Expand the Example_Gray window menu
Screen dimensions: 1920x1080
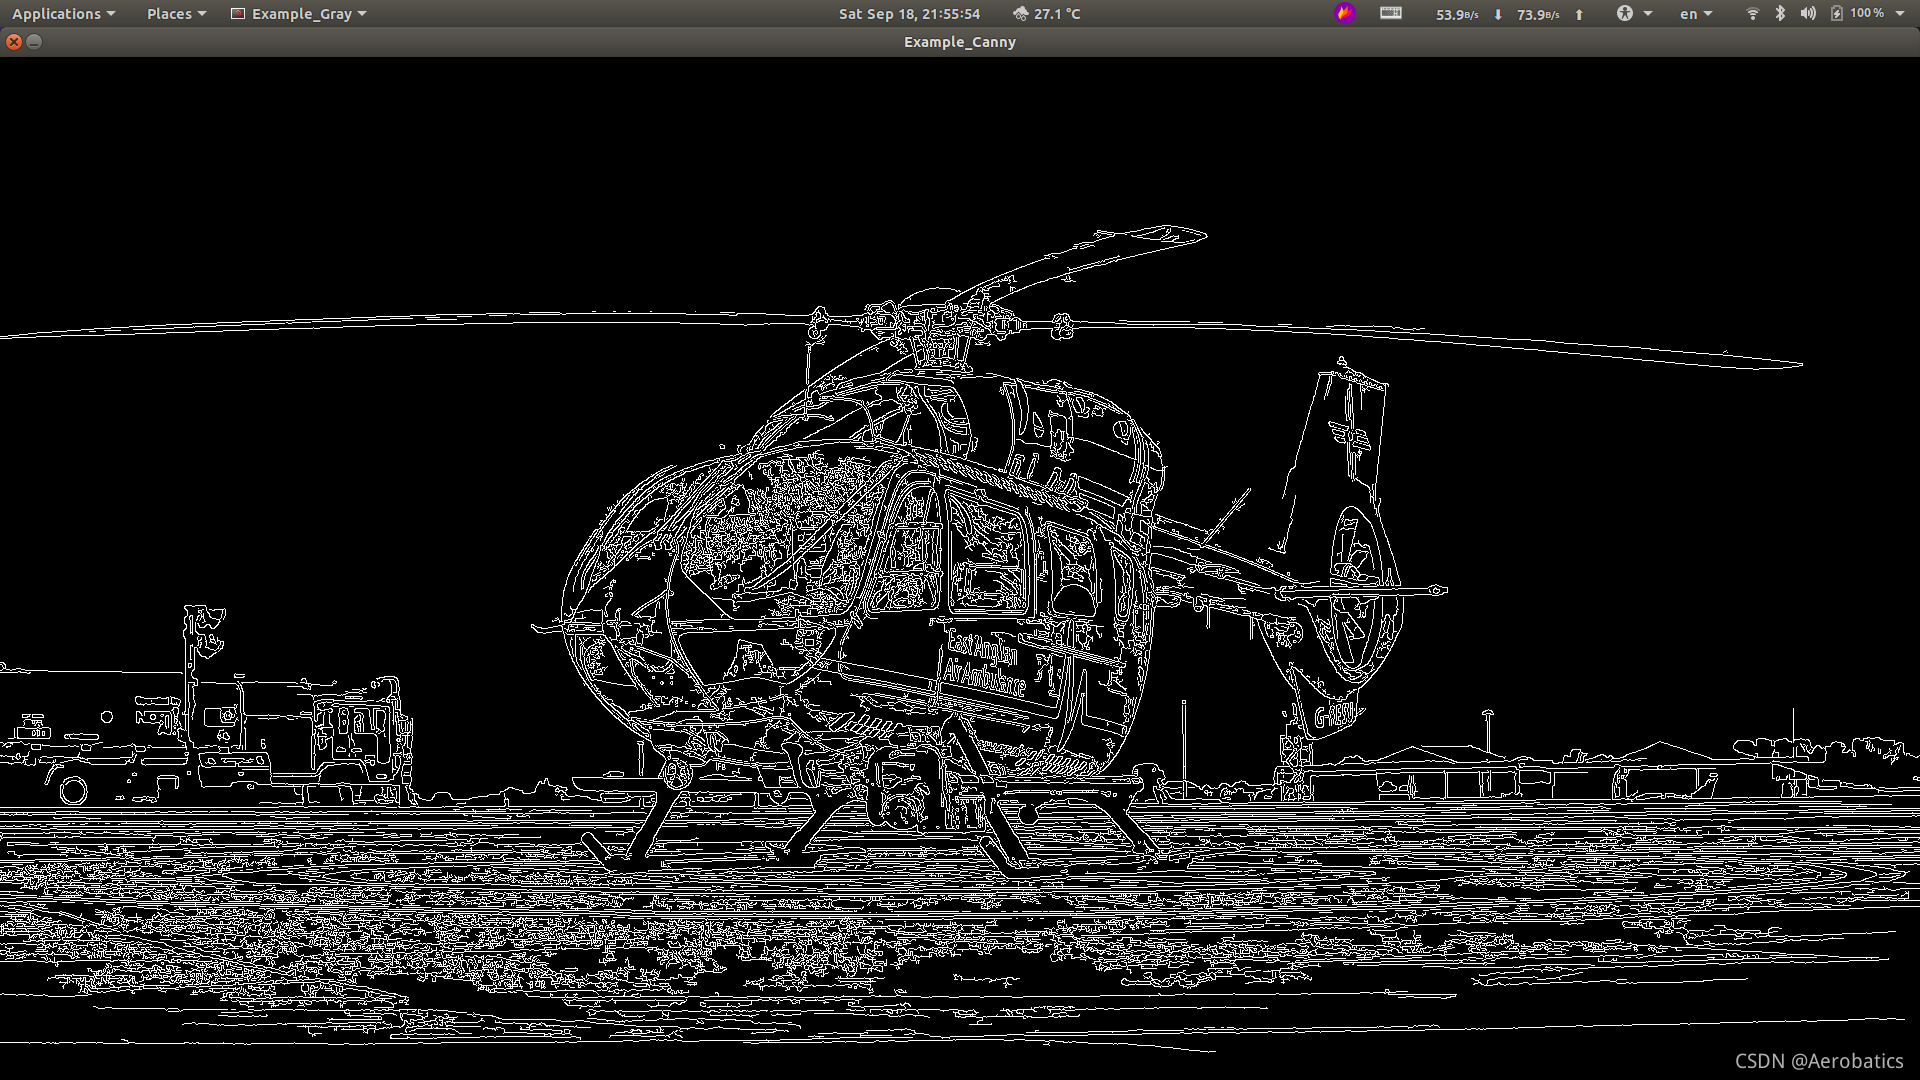coord(298,14)
